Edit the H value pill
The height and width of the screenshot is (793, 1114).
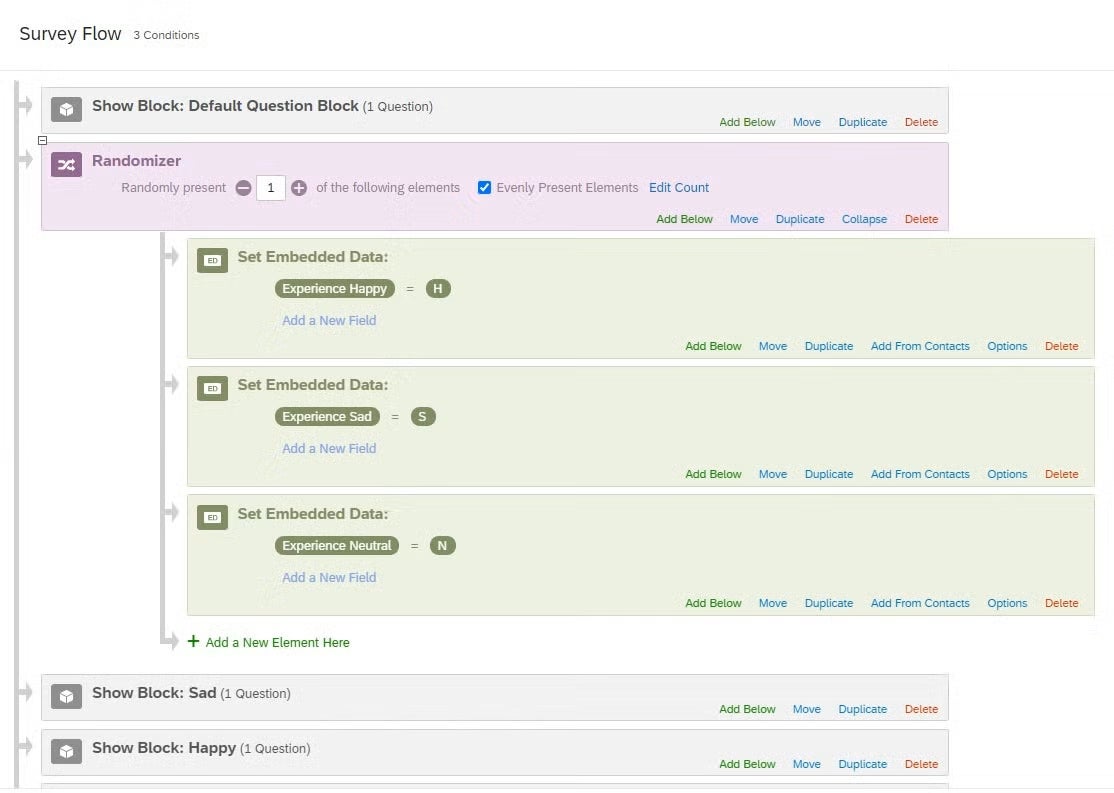coord(438,288)
